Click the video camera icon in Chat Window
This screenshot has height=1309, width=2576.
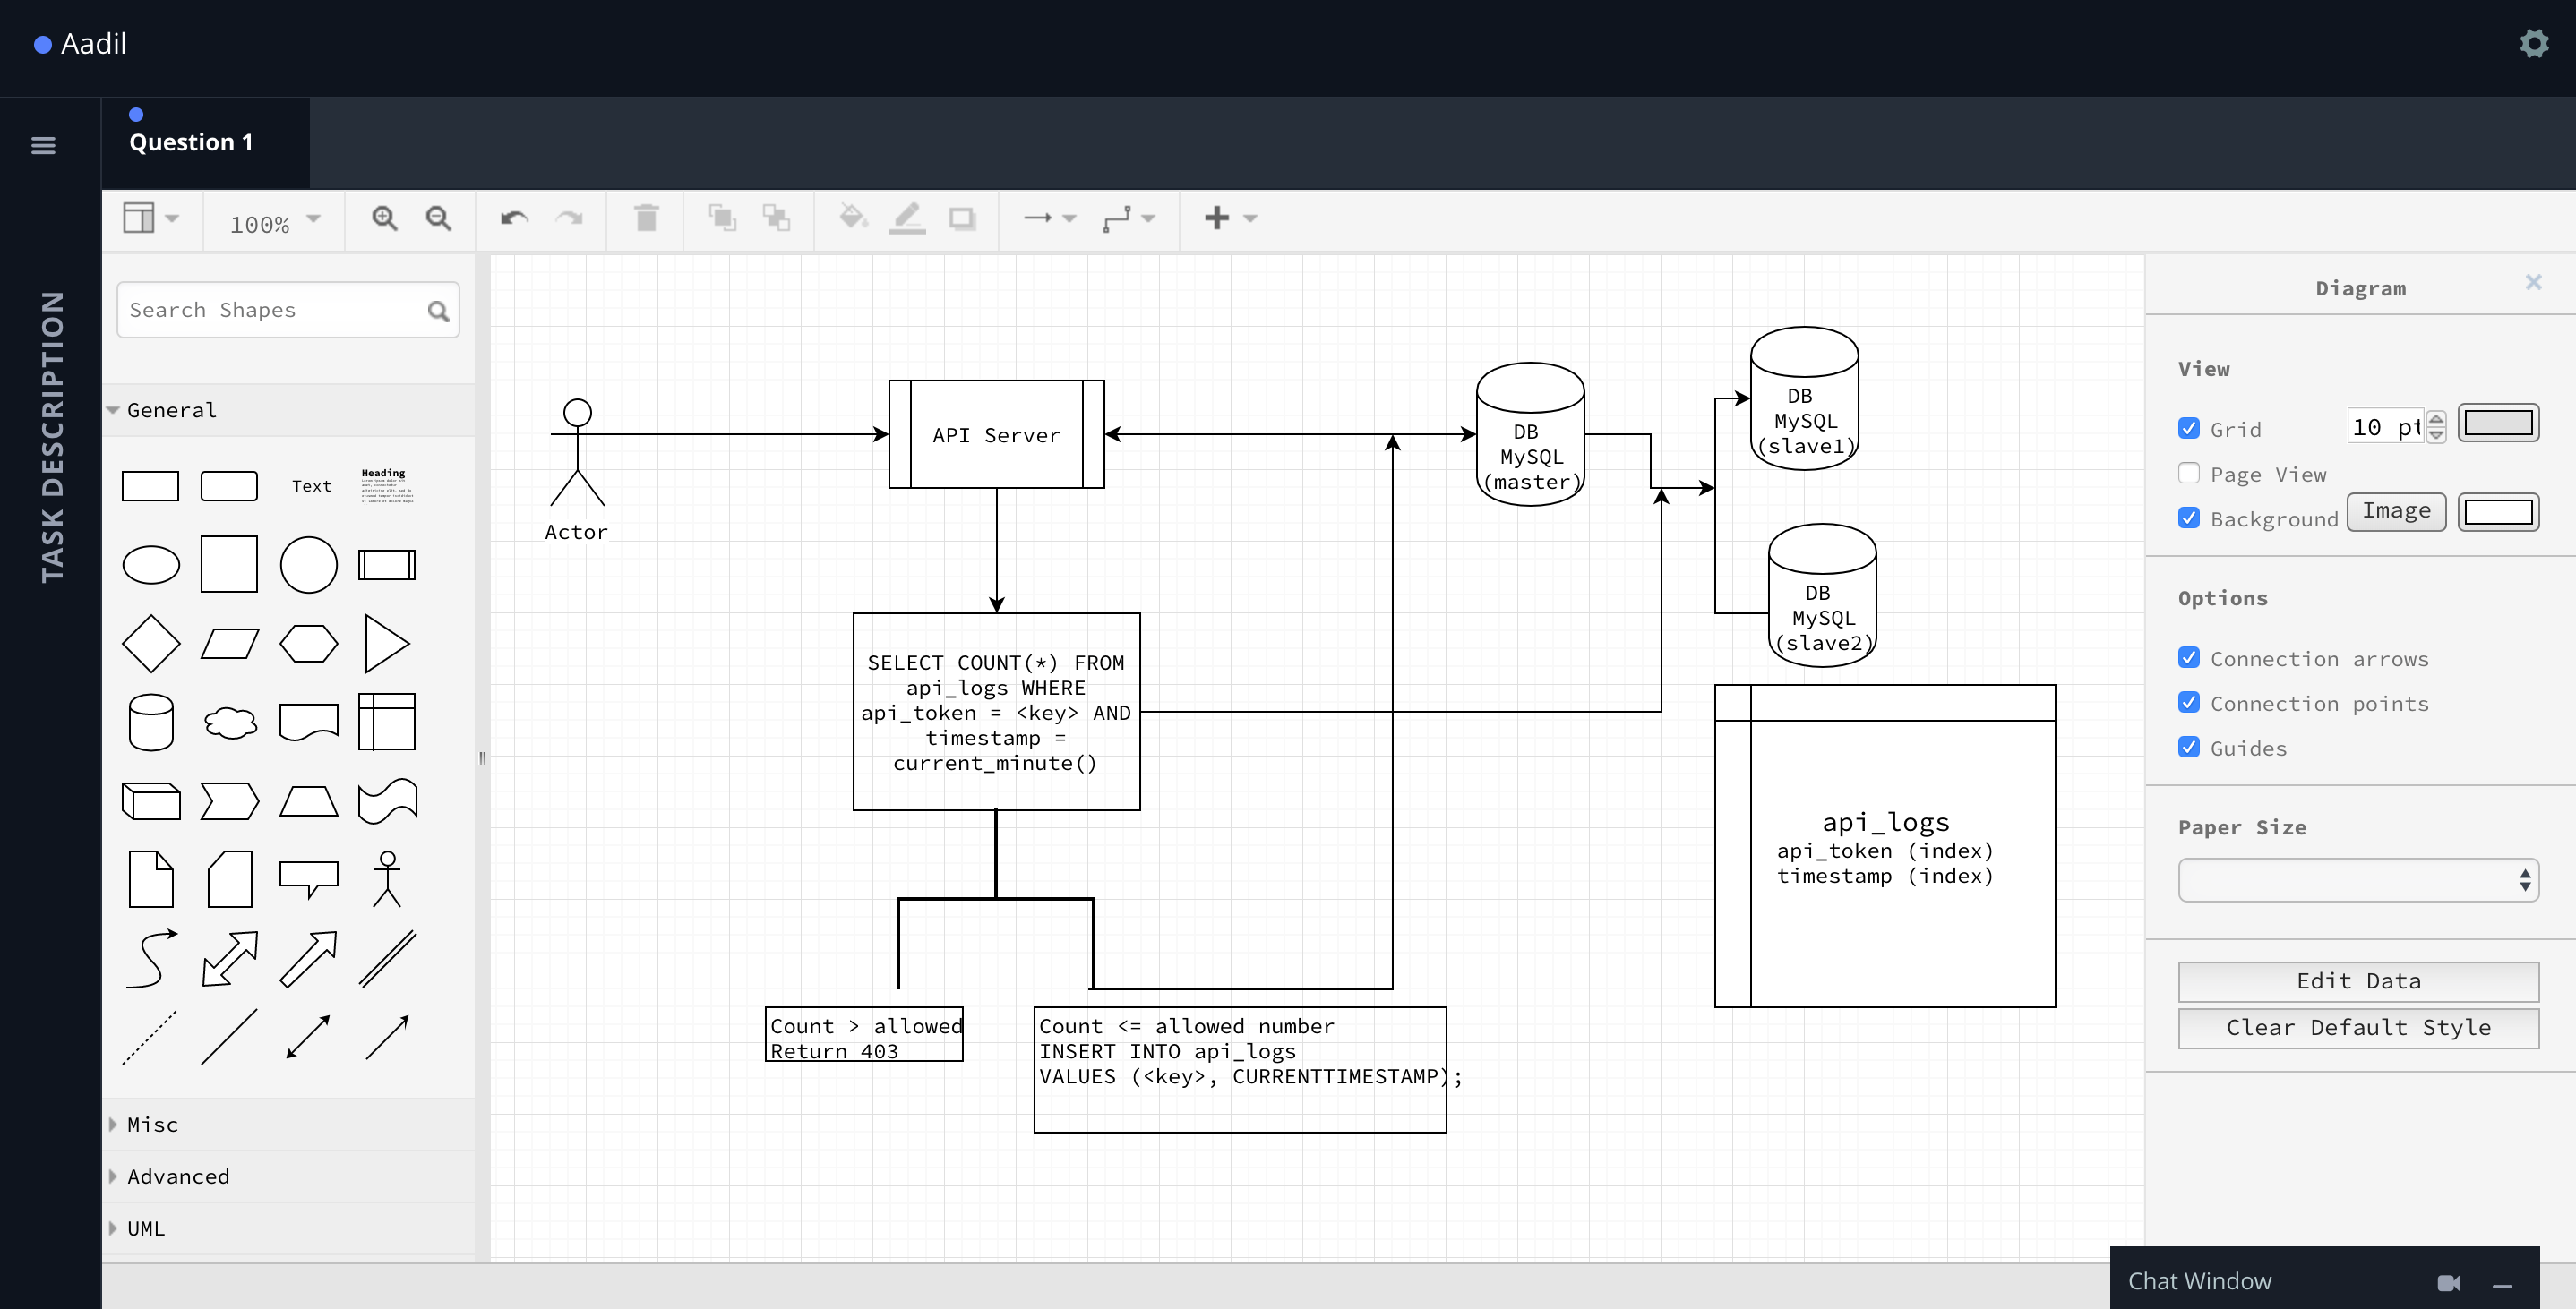pos(2448,1283)
